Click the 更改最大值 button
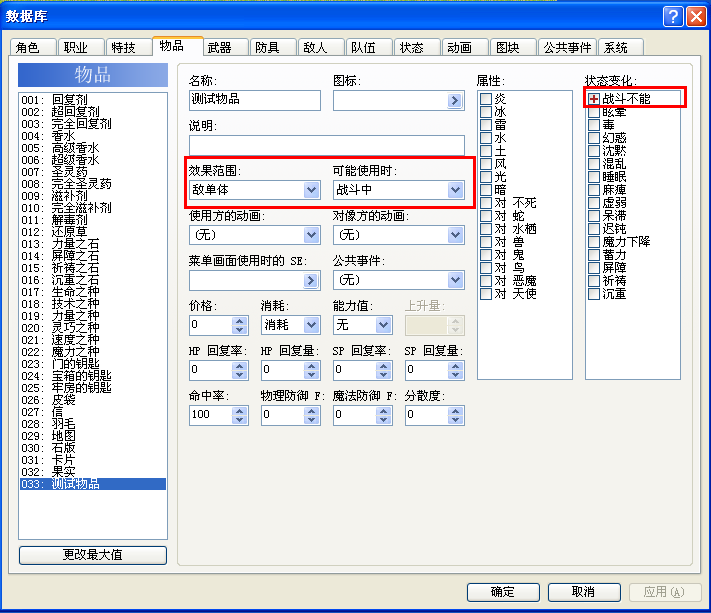711x613 pixels. (x=93, y=555)
